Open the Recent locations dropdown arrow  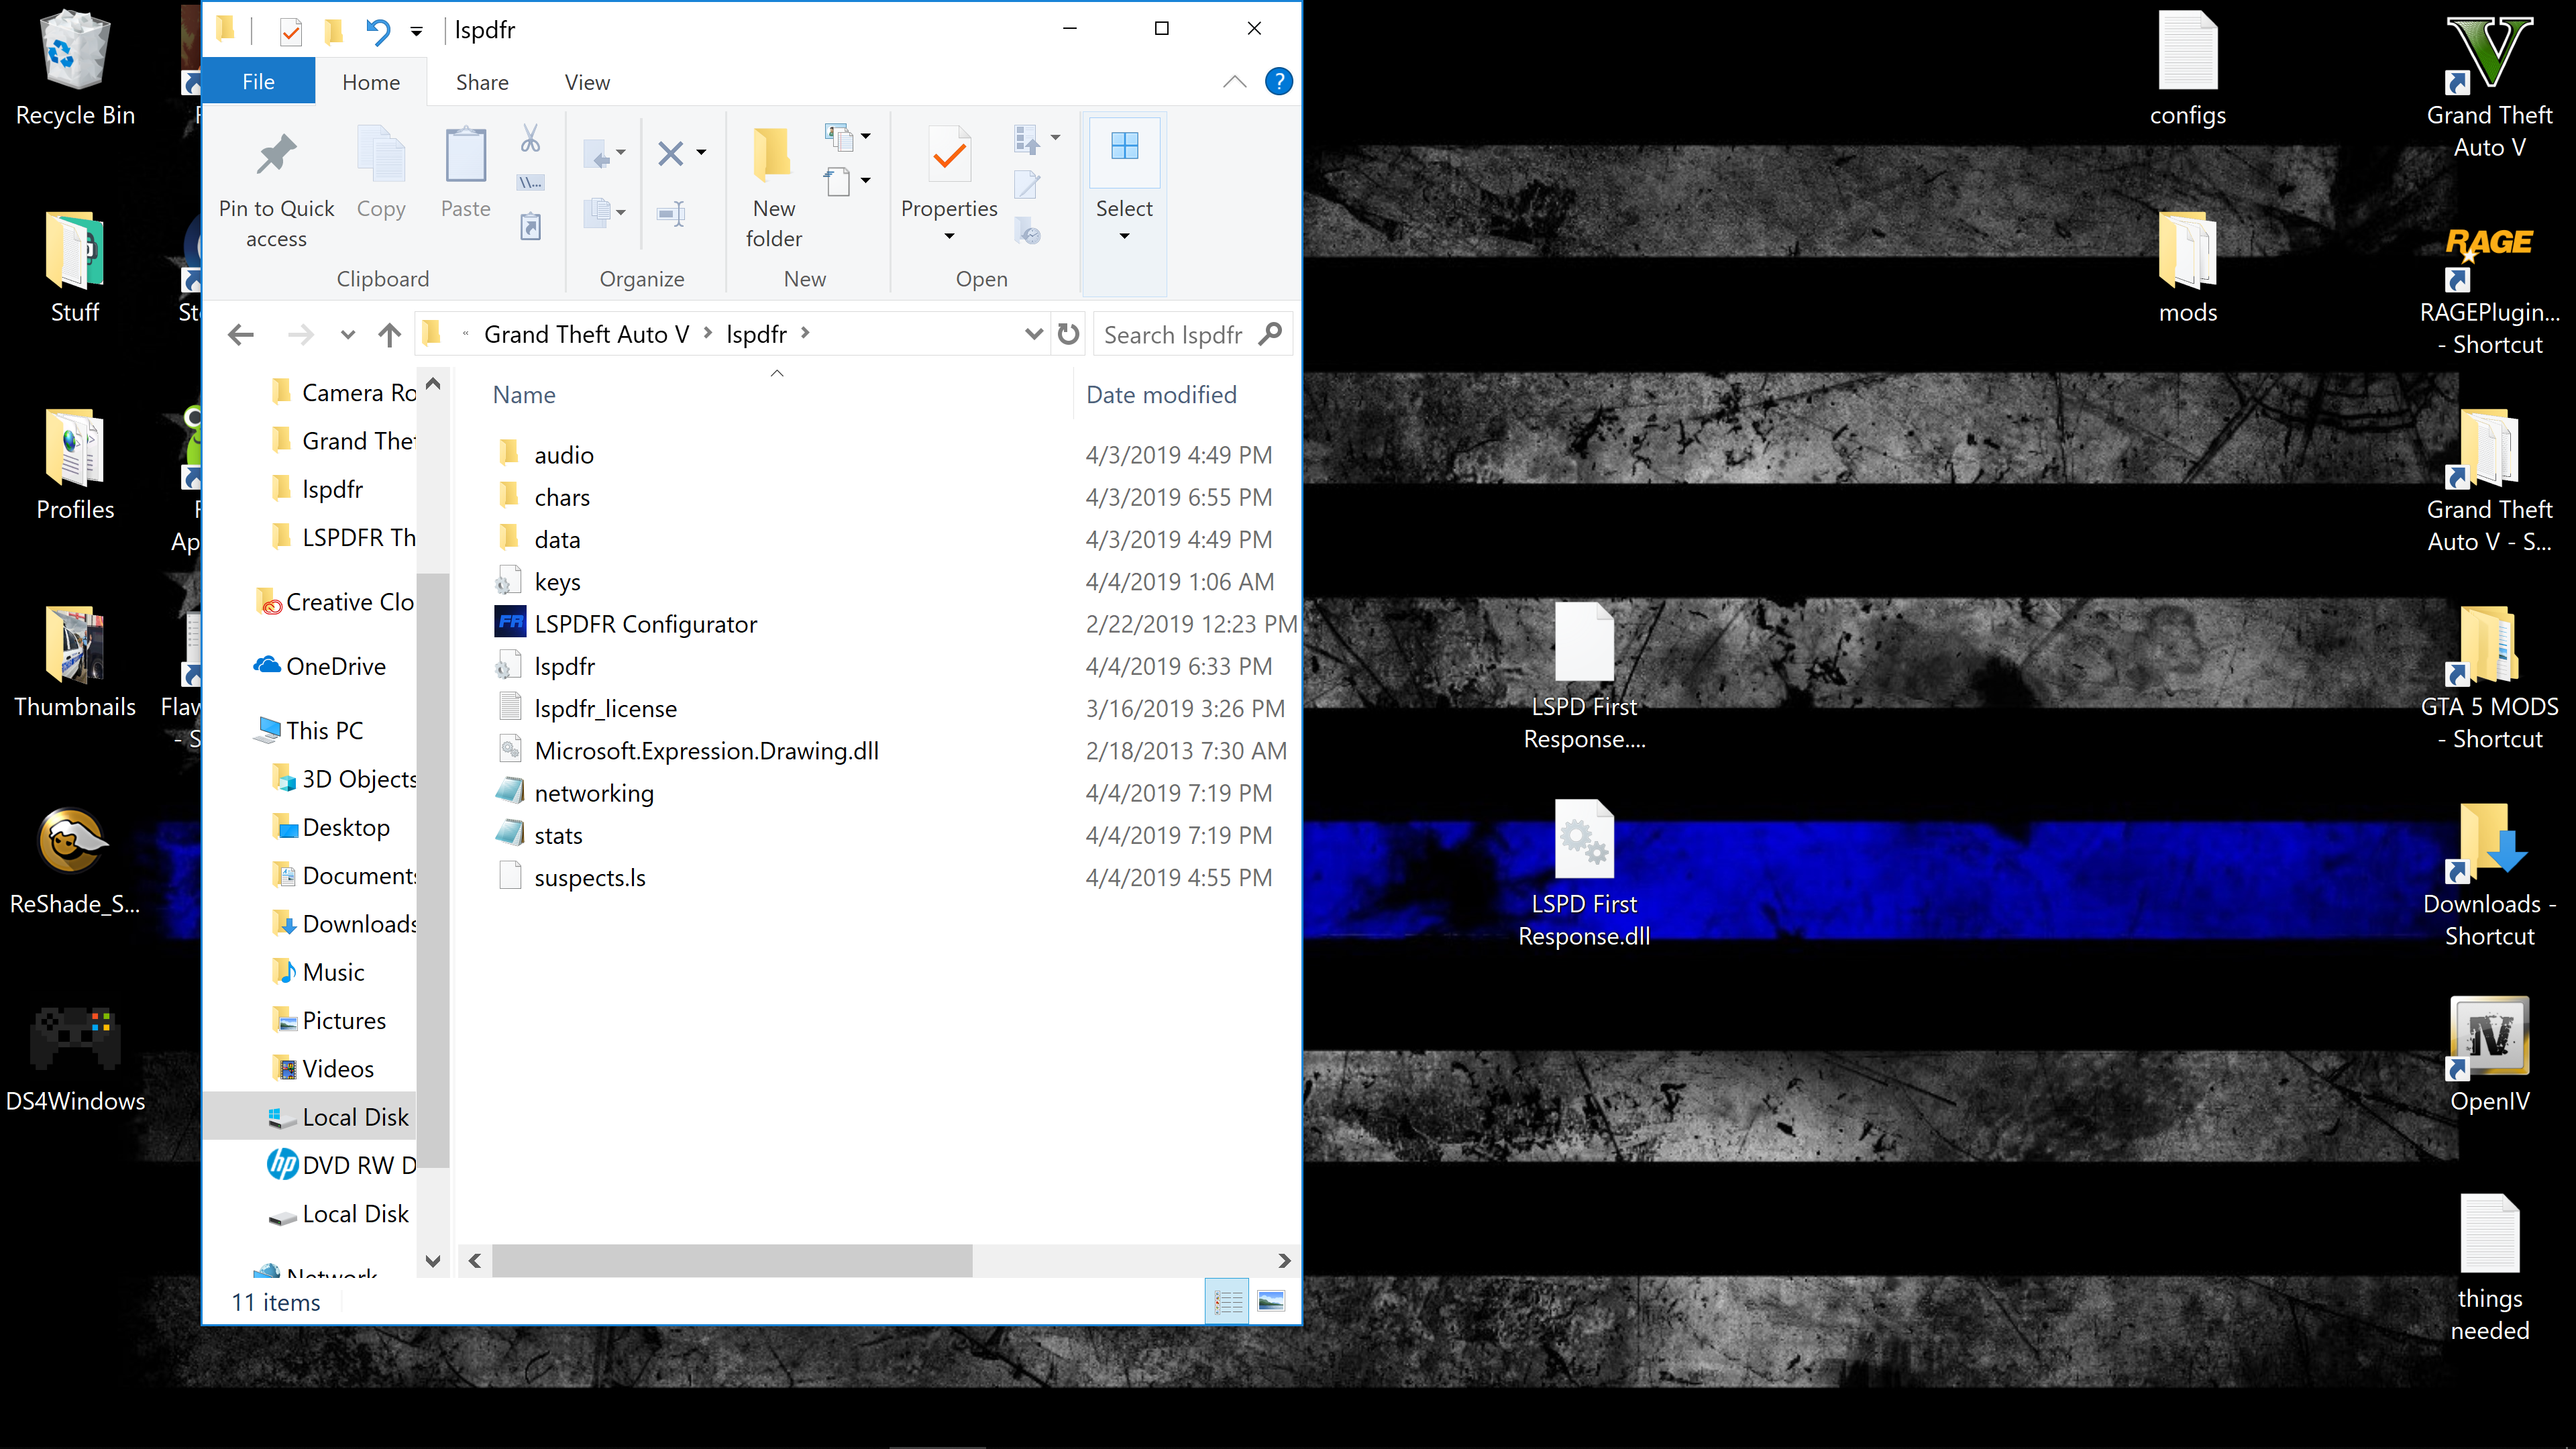pyautogui.click(x=347, y=334)
